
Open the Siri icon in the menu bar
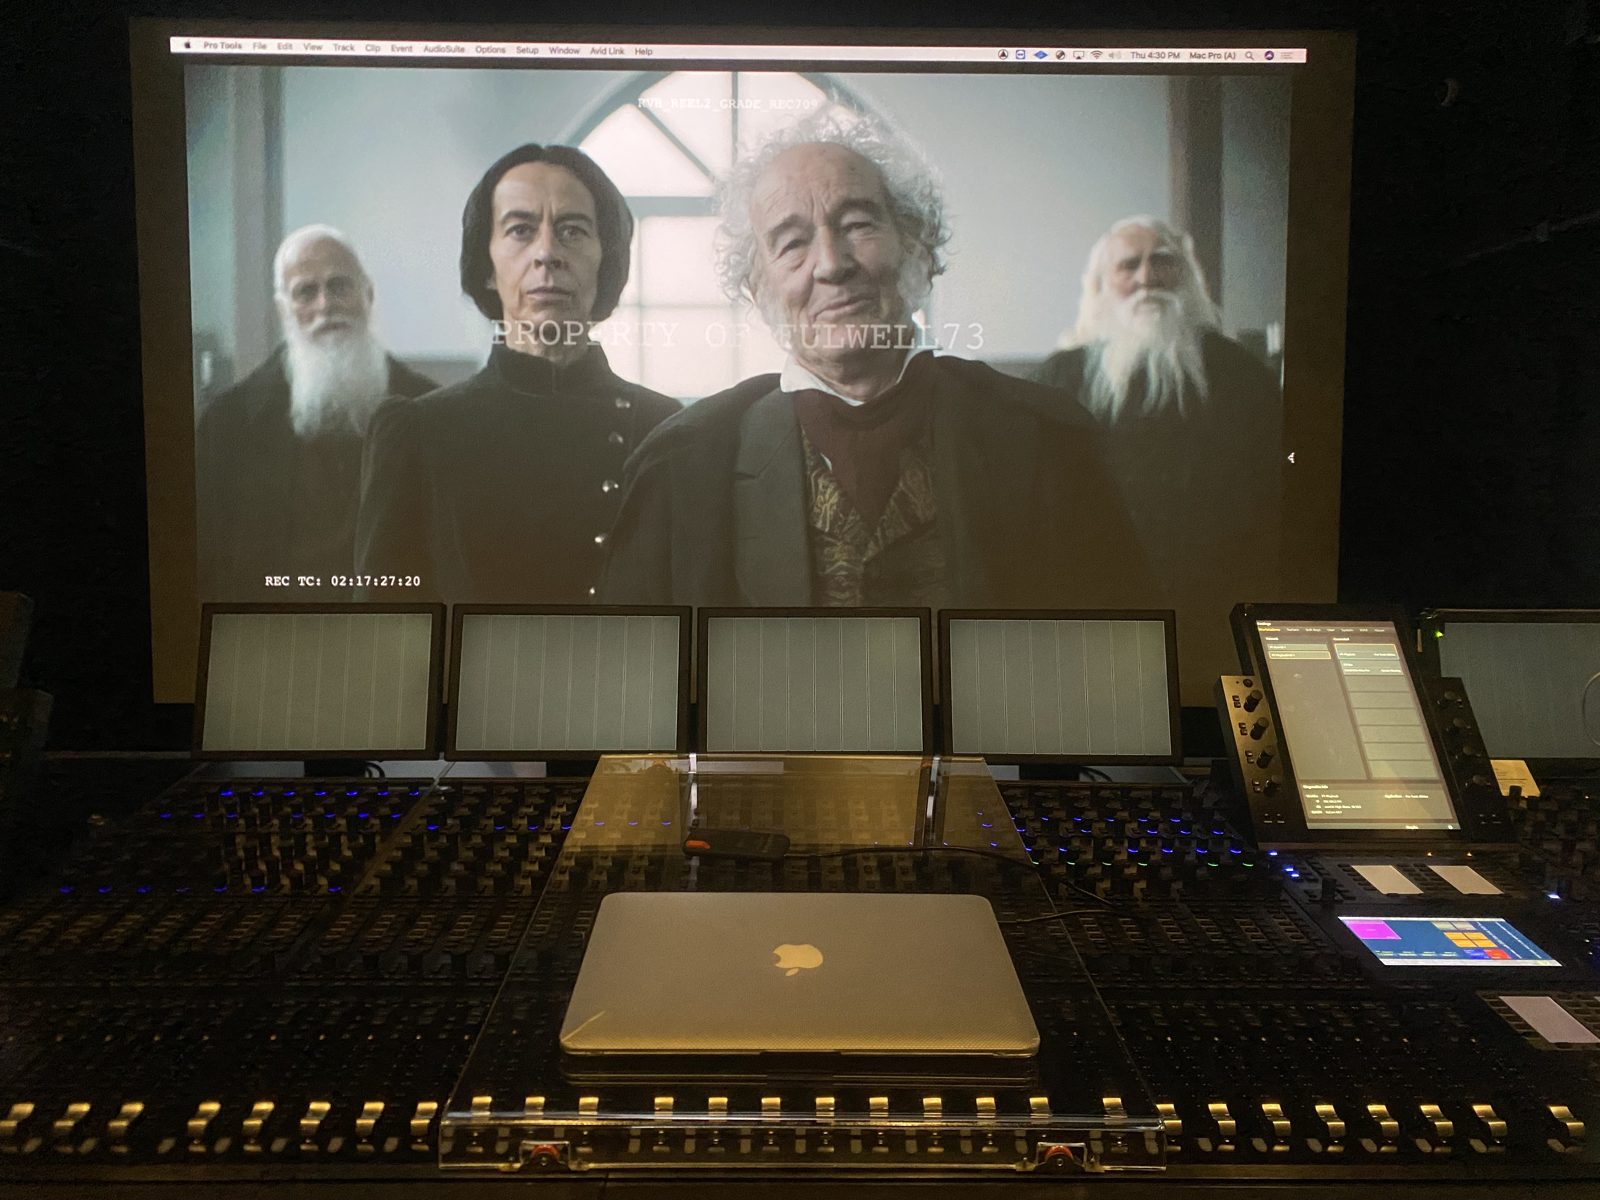click(1269, 56)
